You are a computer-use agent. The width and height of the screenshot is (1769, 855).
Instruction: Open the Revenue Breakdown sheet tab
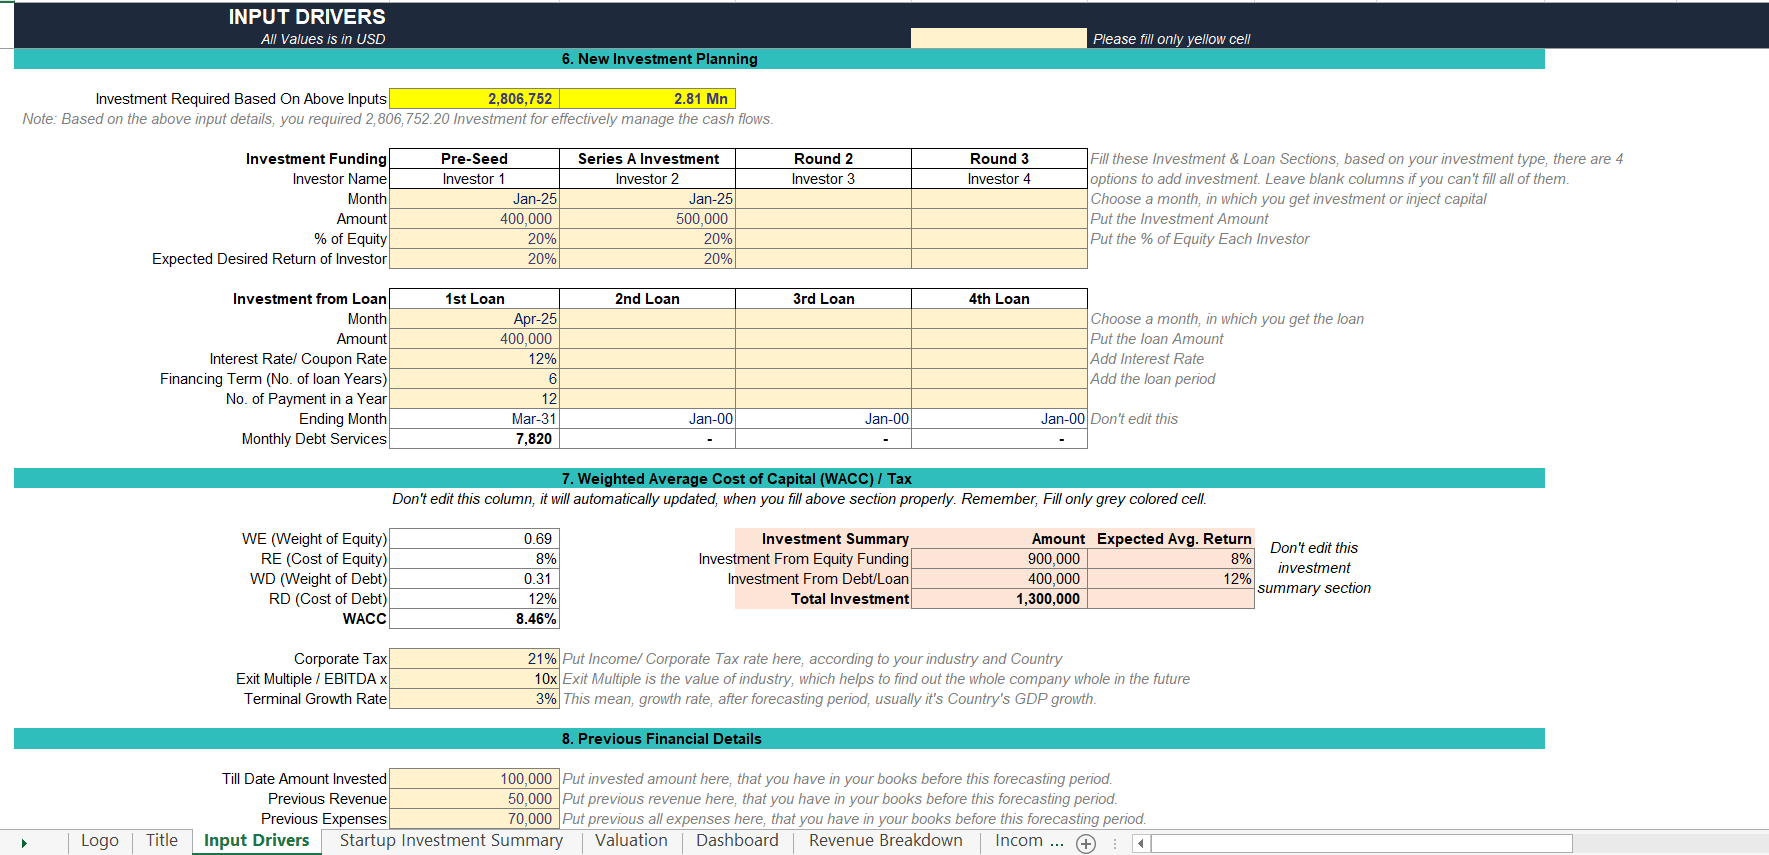coord(886,841)
